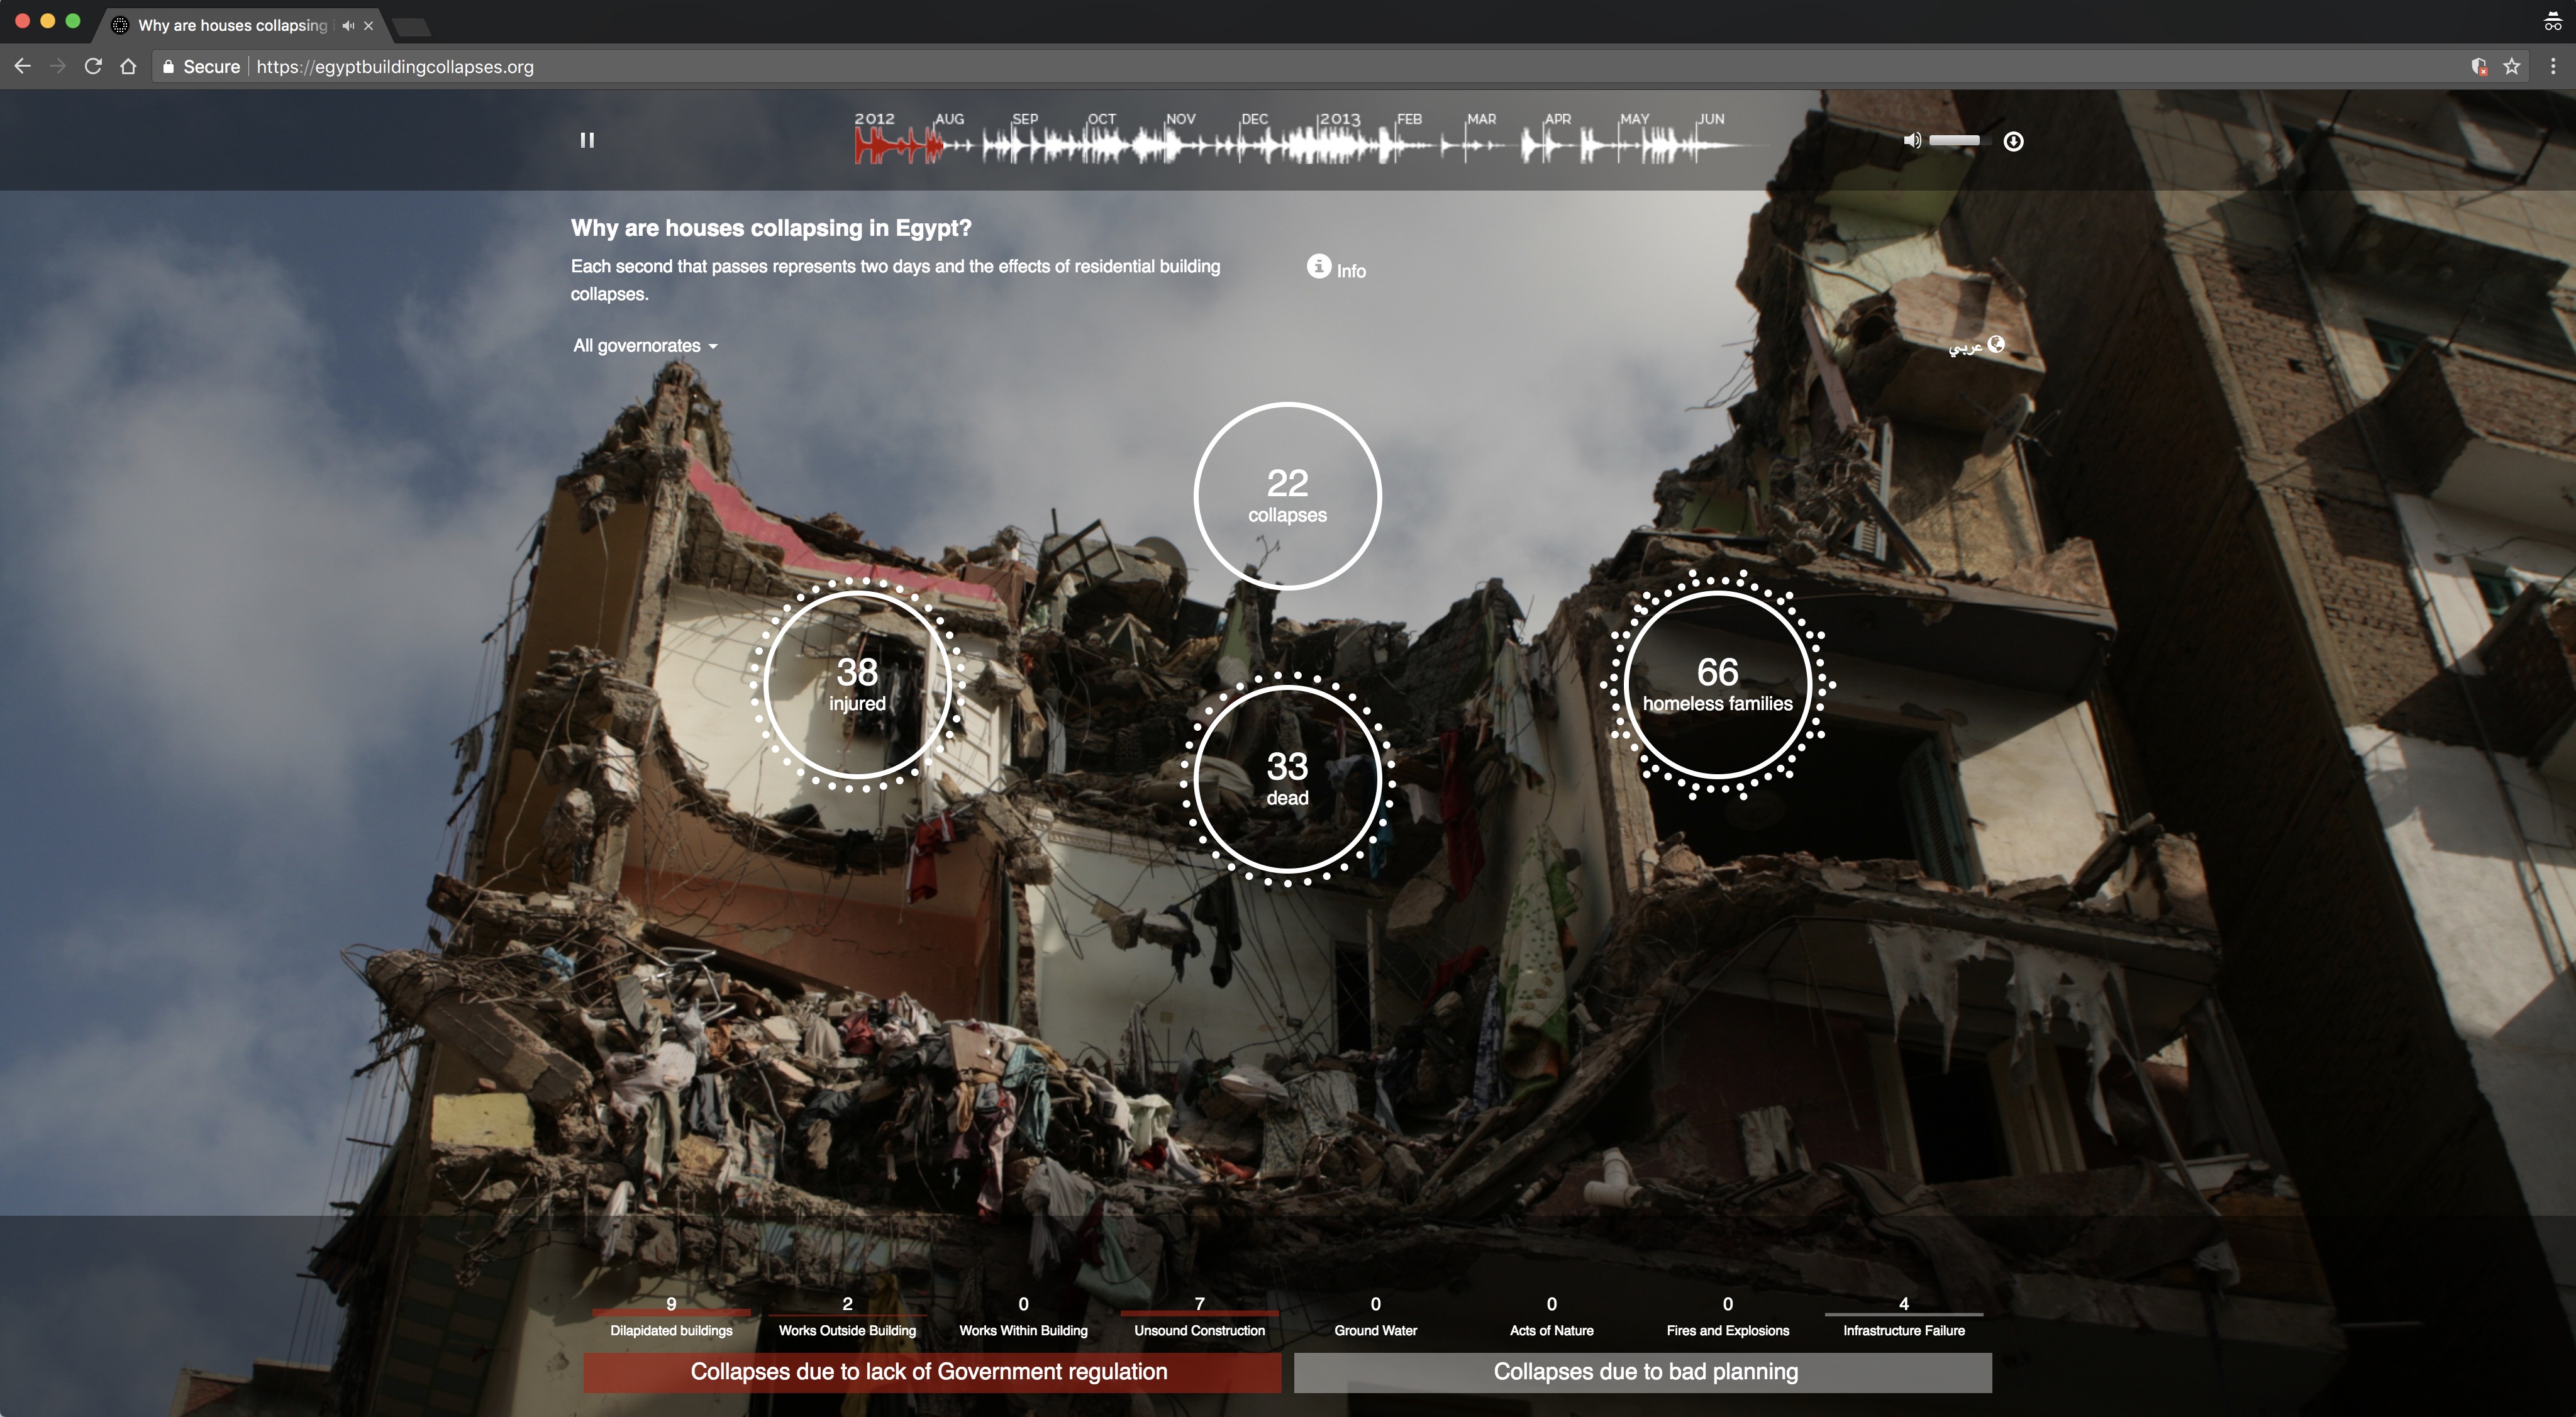Select the 66 homeless families circle
Viewport: 2576px width, 1417px height.
coord(1717,685)
